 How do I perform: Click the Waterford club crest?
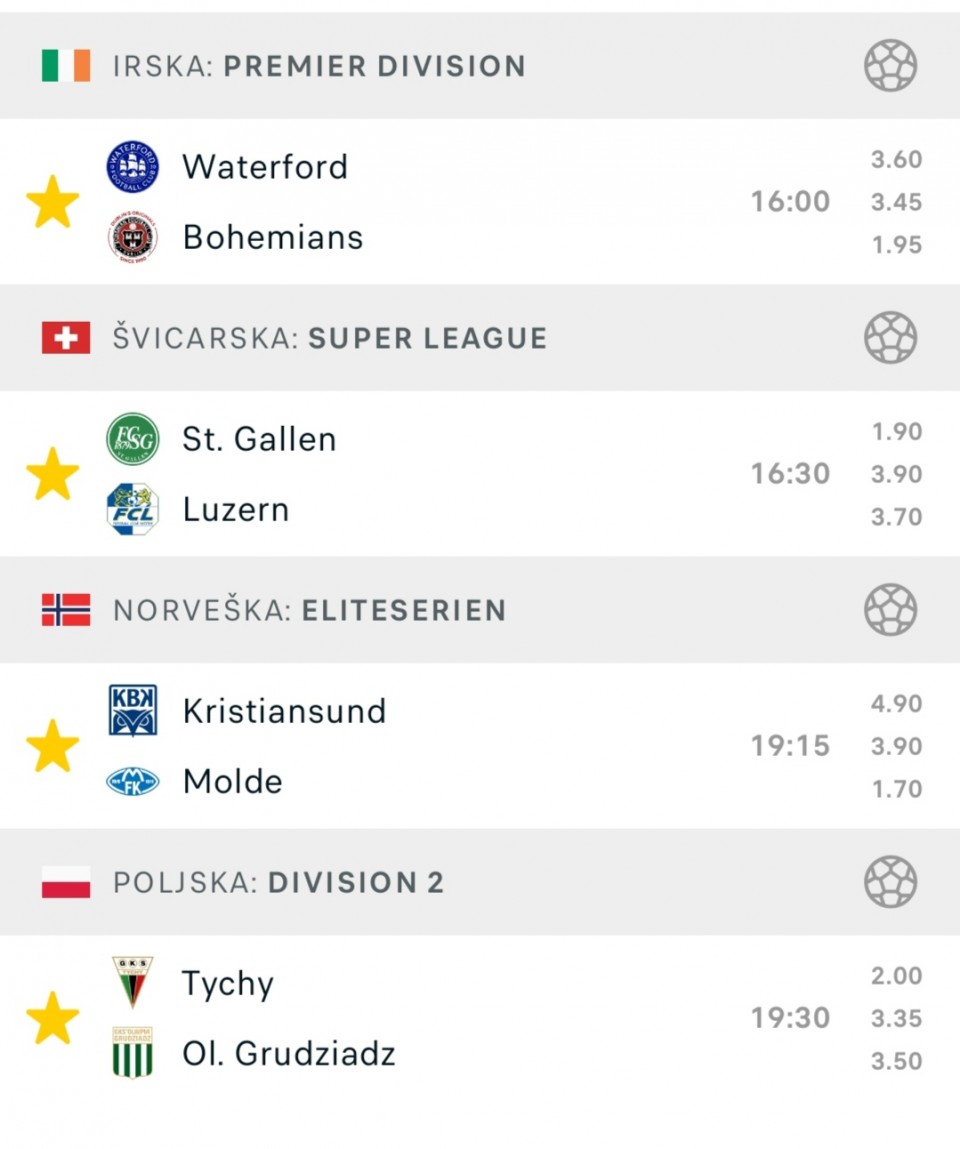pos(133,167)
